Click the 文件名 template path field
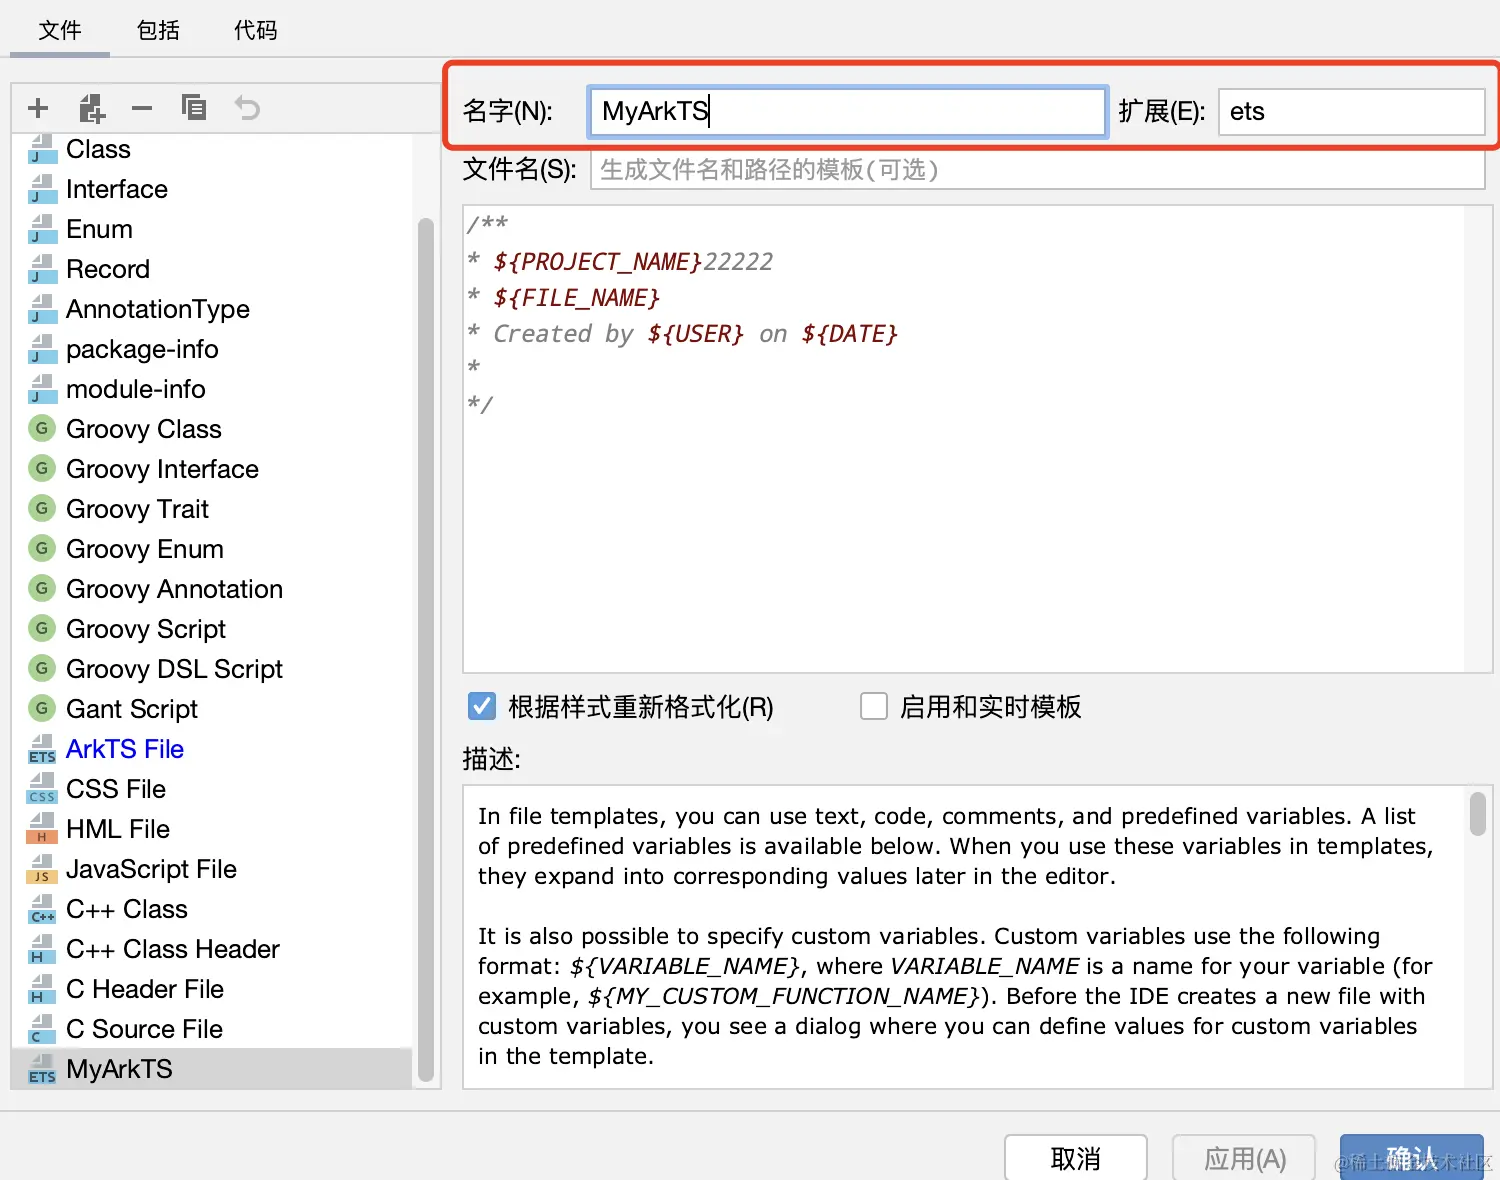This screenshot has width=1500, height=1180. click(x=1038, y=170)
